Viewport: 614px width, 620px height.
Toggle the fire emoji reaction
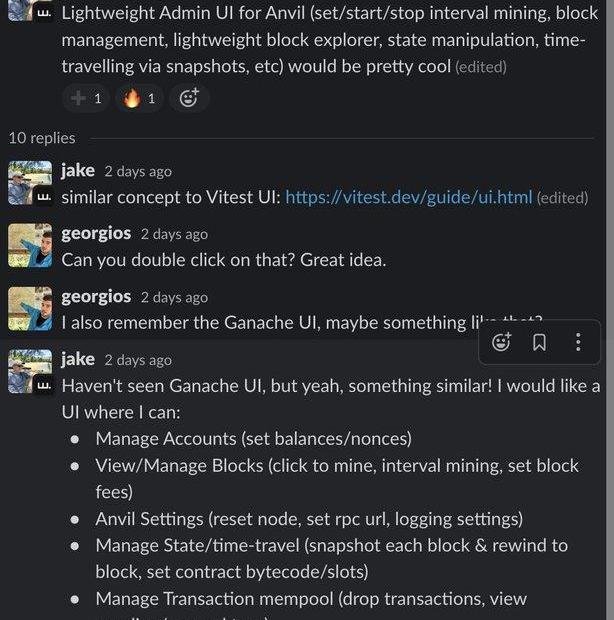[x=140, y=98]
